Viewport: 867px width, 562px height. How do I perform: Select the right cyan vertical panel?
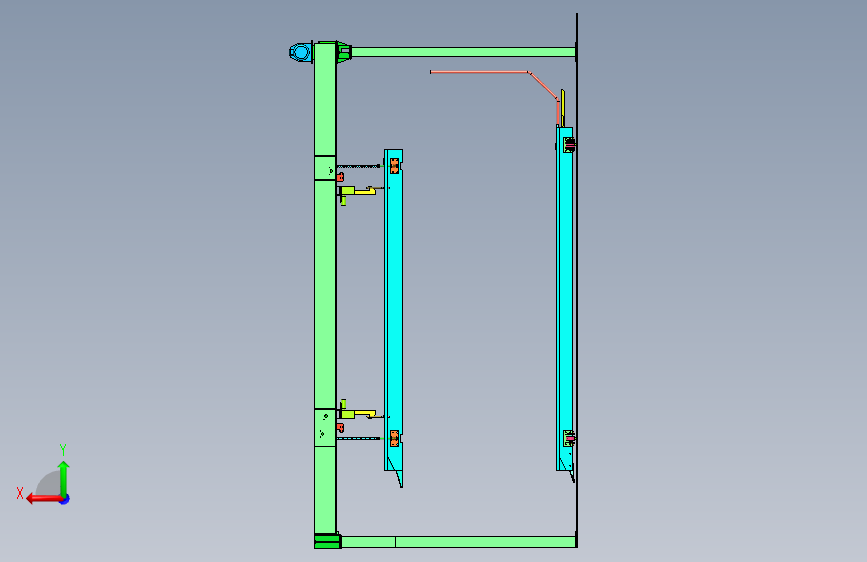tap(565, 299)
